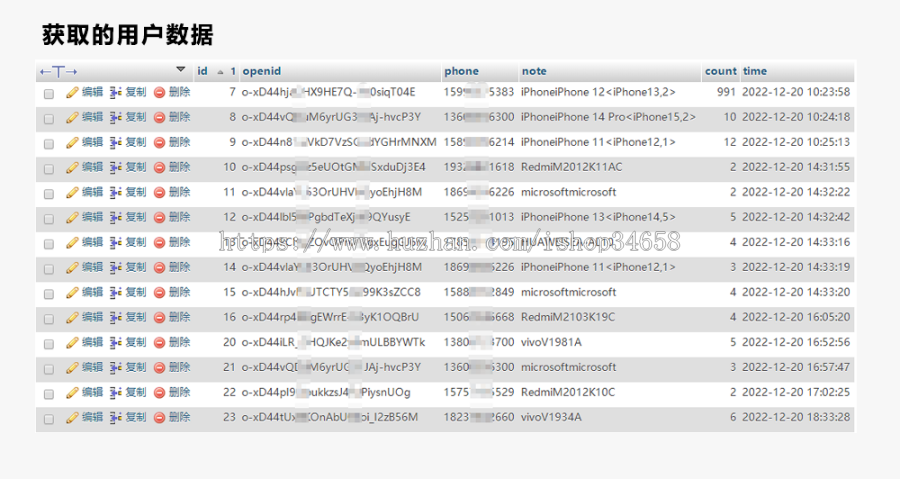Screen dimensions: 900x479
Task: Click the heading "获取的用户数据"
Action: (127, 35)
